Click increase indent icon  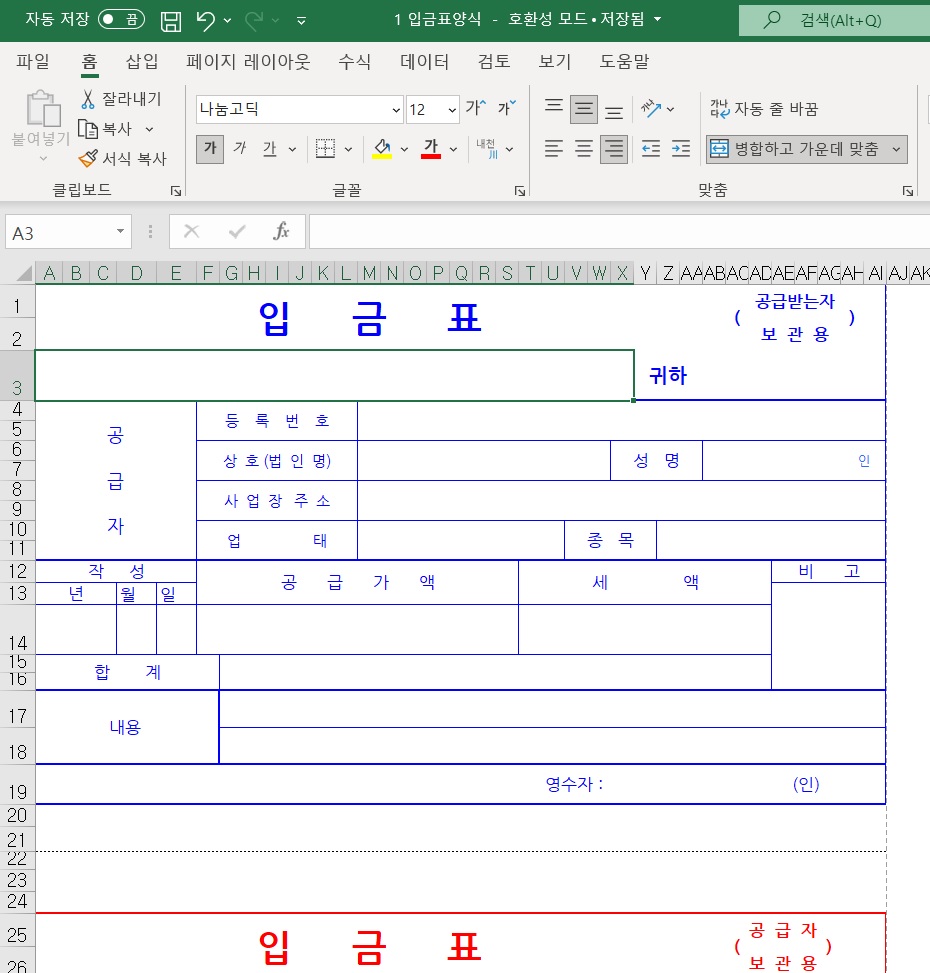(x=681, y=149)
